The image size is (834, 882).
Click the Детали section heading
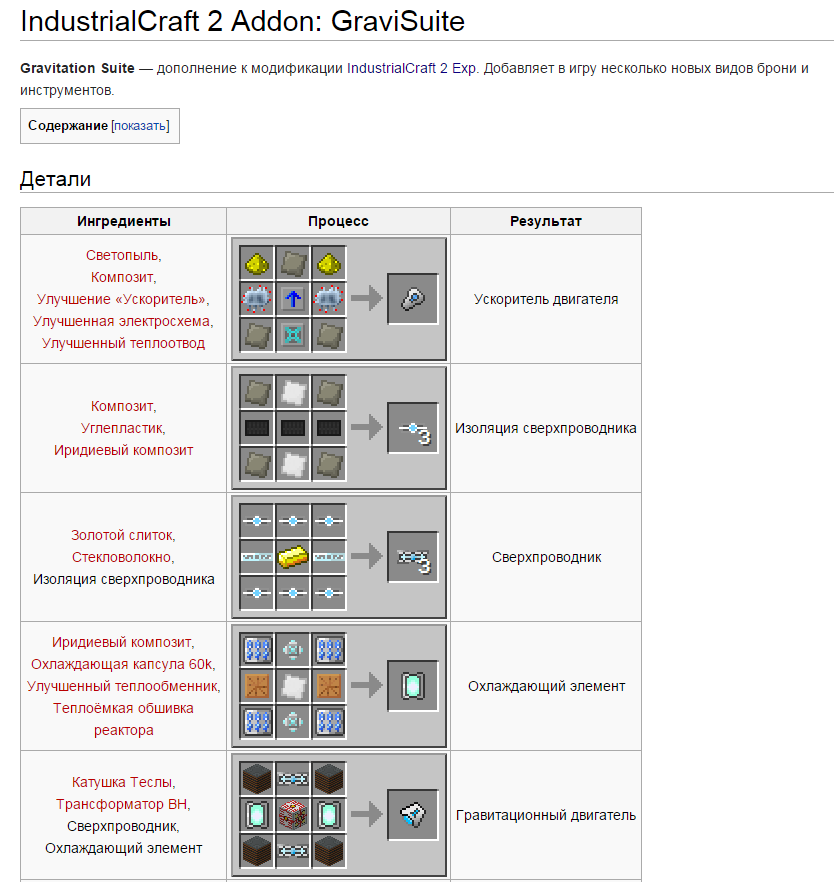tap(55, 179)
